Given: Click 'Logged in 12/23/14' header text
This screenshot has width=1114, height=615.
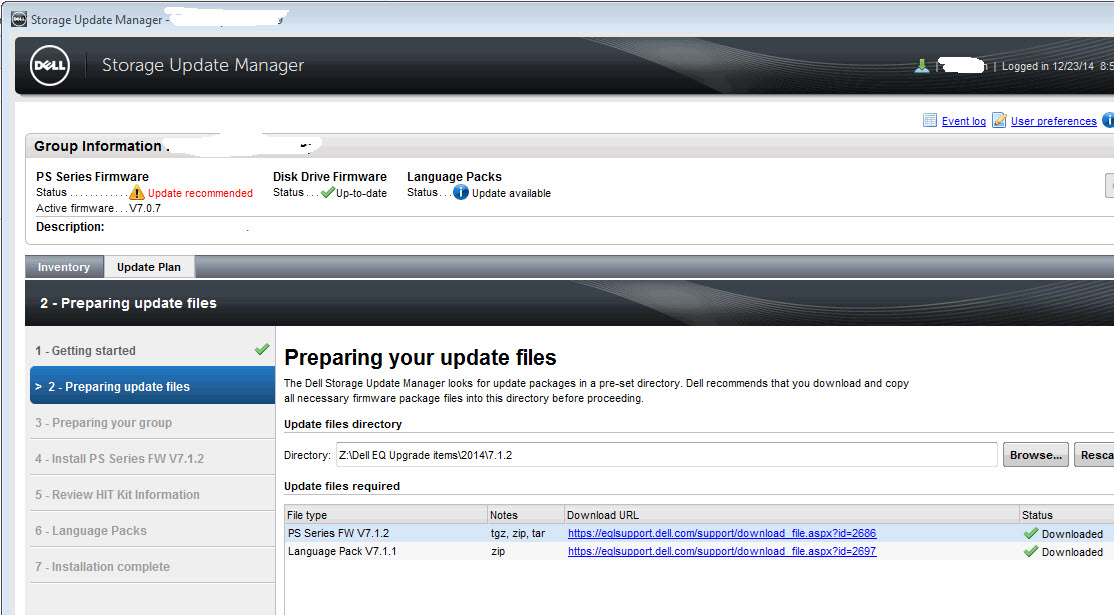Looking at the screenshot, I should point(1048,66).
